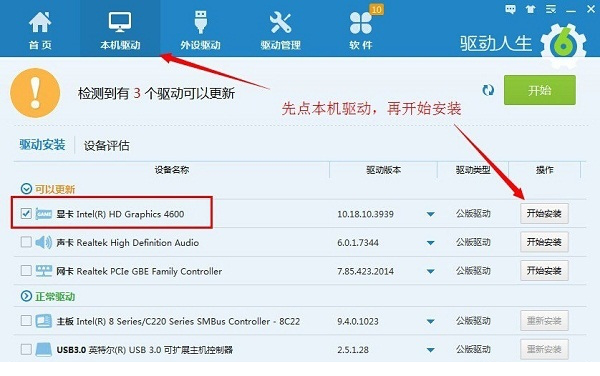Open the 软件 four-leaf clover icon
Image resolution: width=600 pixels, height=376 pixels.
pyautogui.click(x=360, y=23)
